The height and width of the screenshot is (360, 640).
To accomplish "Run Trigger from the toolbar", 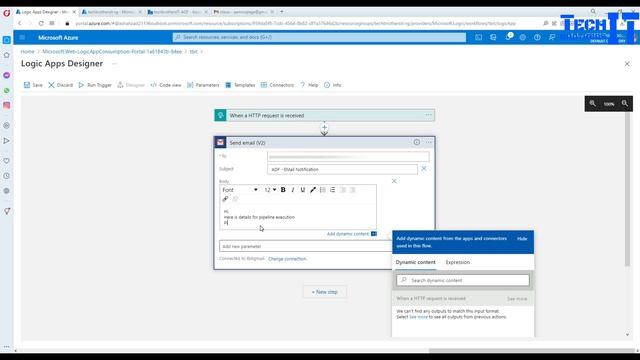I will coord(95,85).
